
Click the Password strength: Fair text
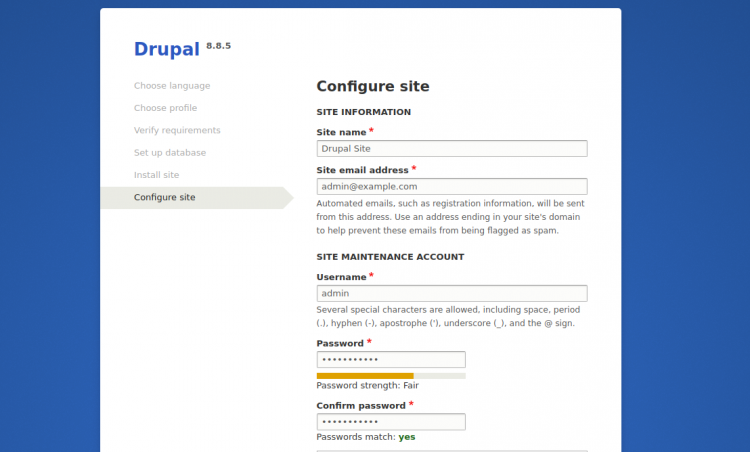pyautogui.click(x=367, y=386)
